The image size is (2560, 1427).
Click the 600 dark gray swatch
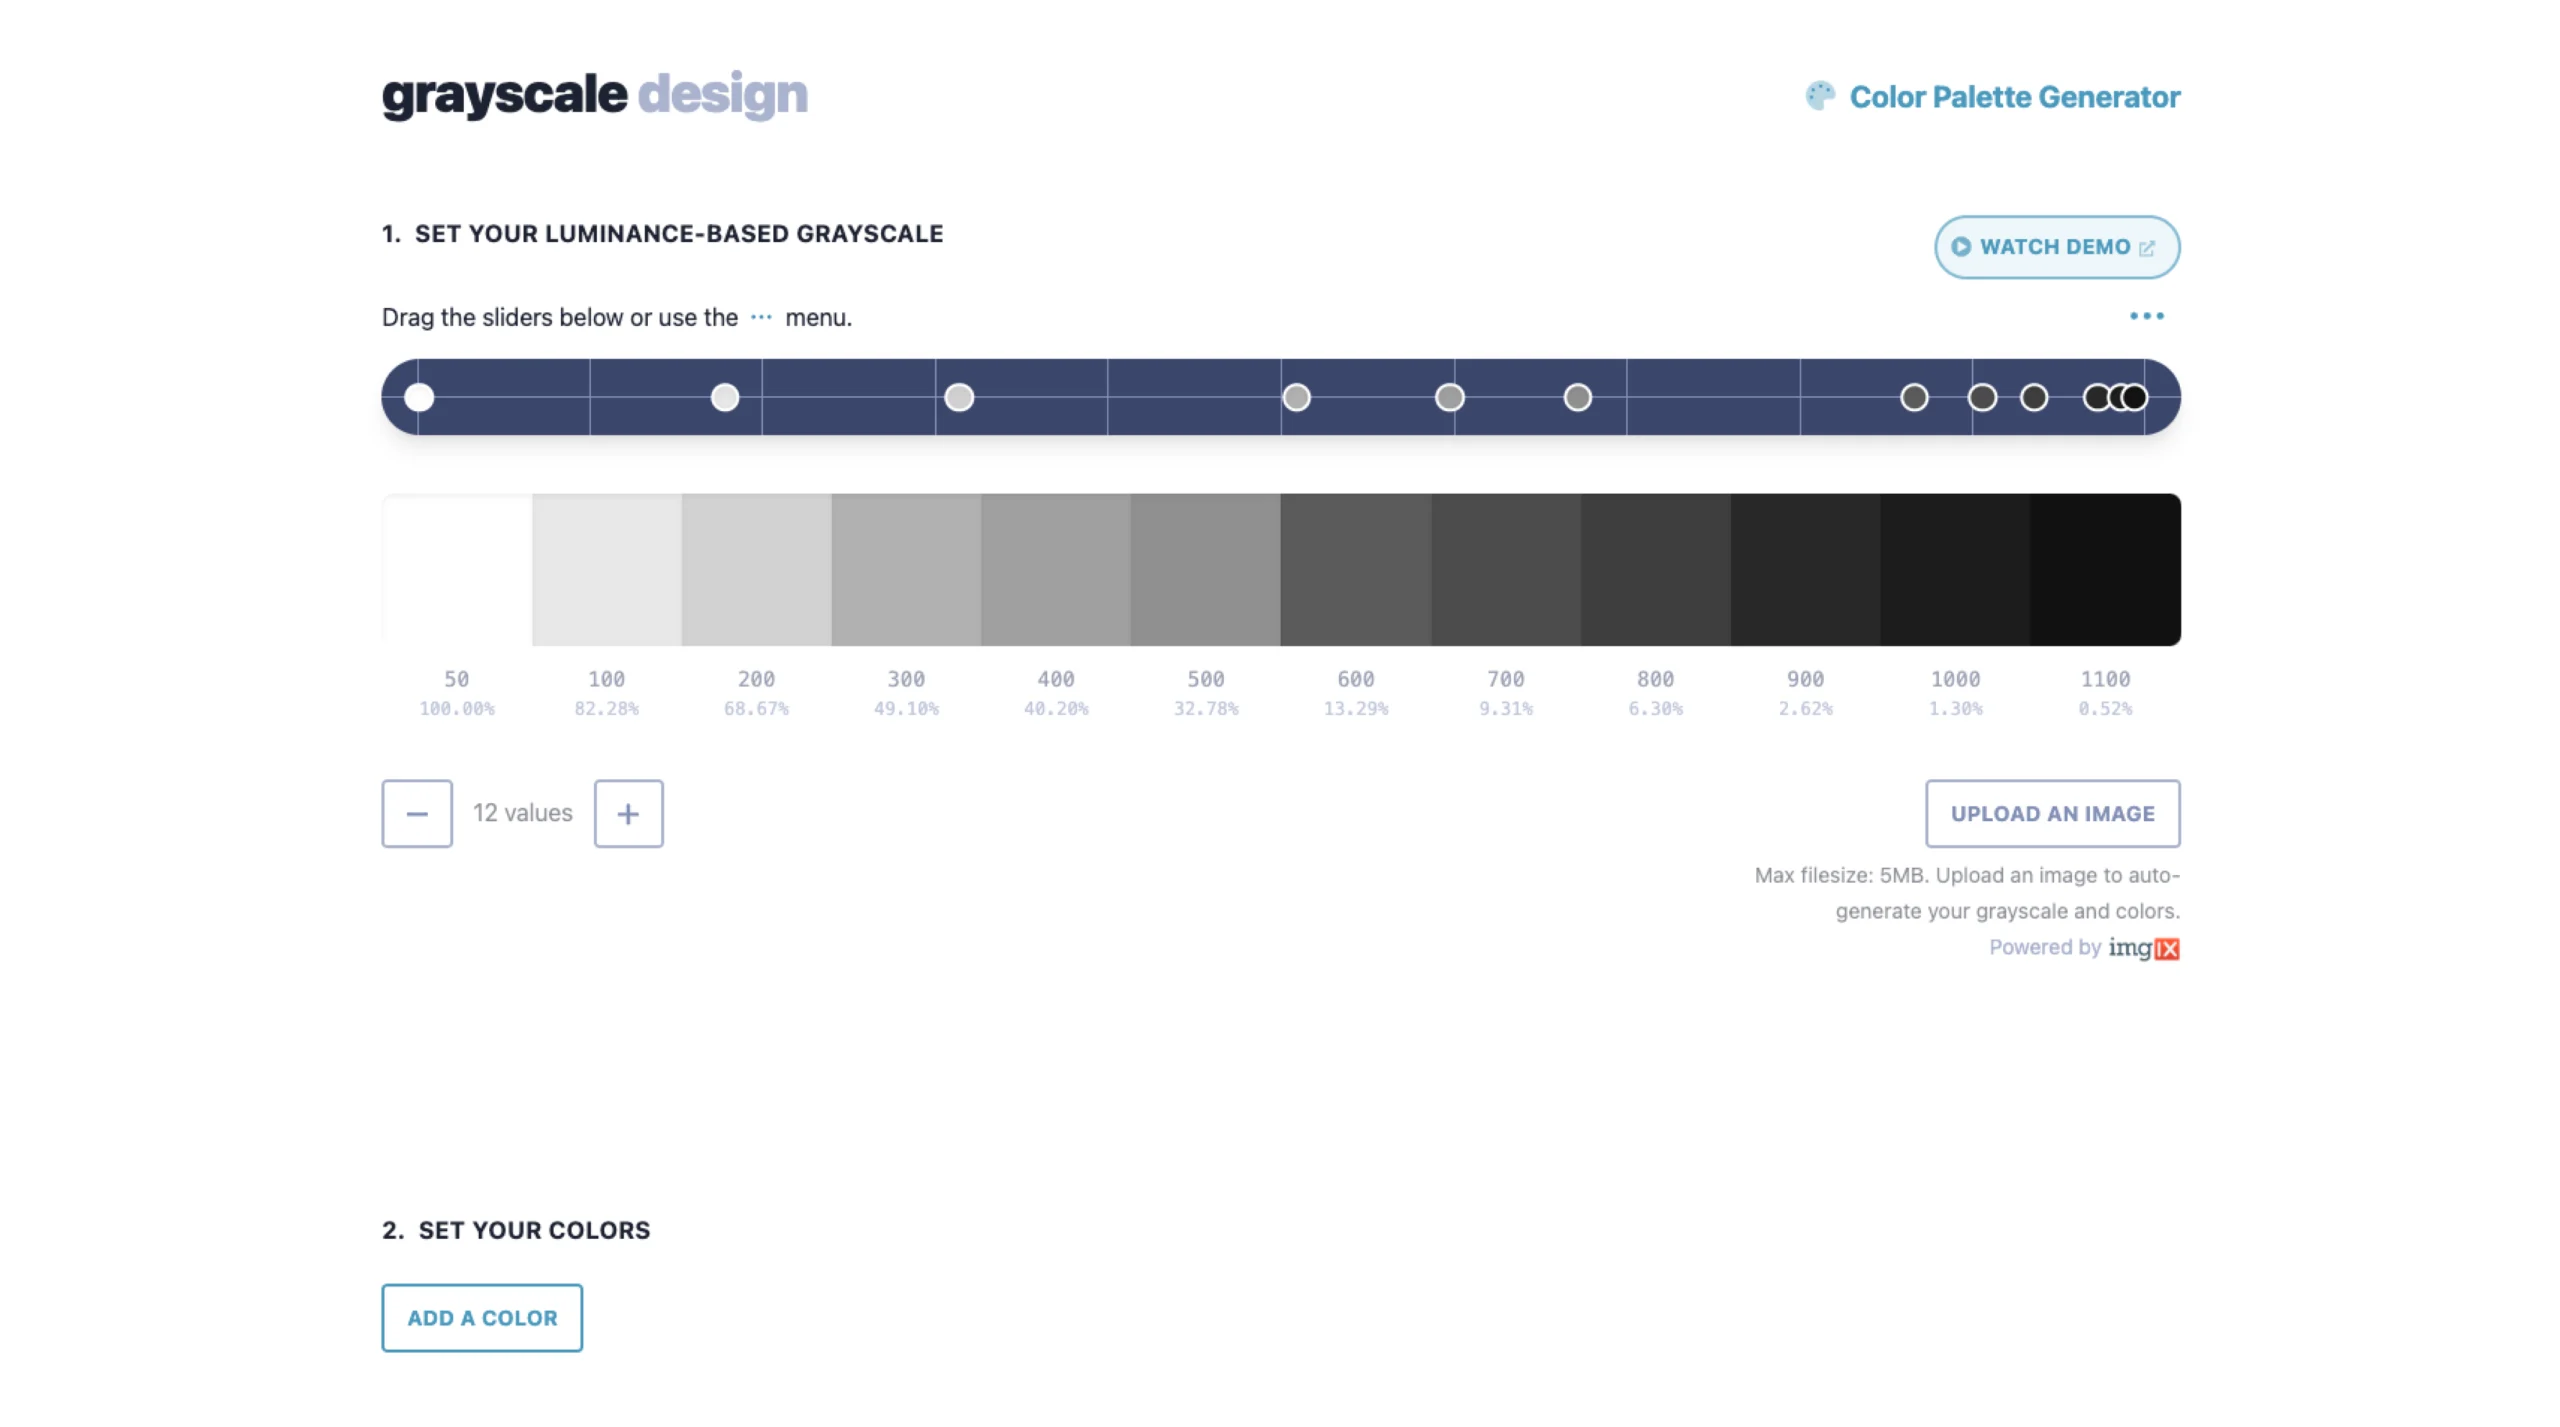pos(1356,569)
